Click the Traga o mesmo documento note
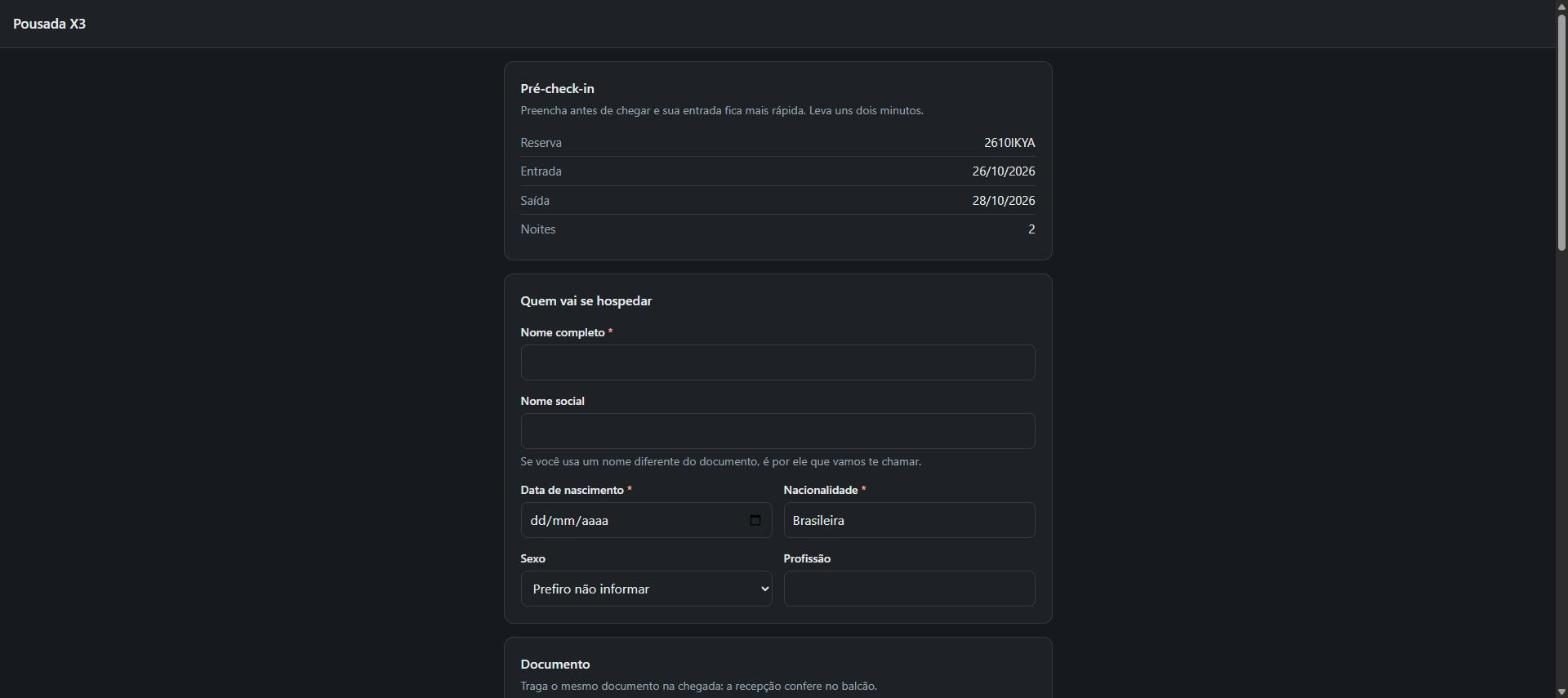 click(699, 686)
